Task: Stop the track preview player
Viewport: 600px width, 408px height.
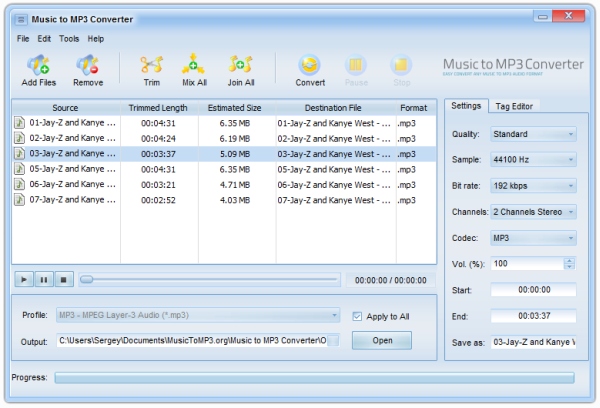Action: click(64, 279)
